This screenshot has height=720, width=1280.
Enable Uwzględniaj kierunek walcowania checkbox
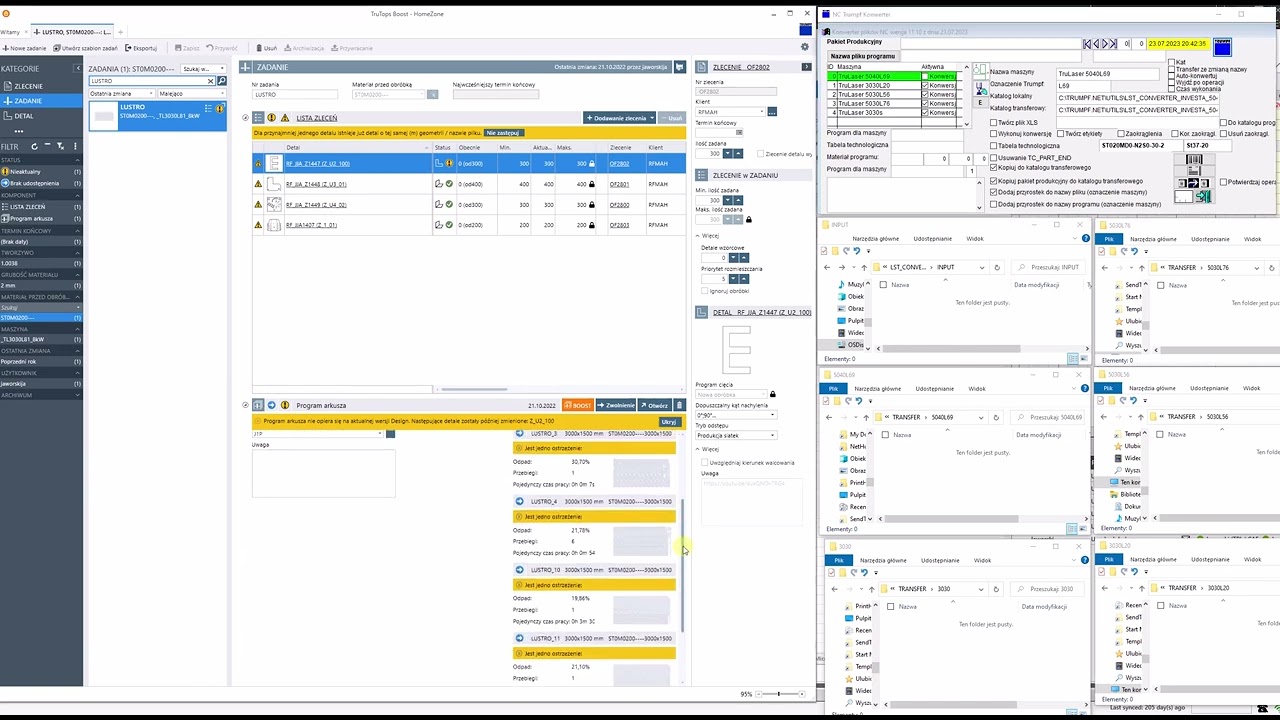705,462
